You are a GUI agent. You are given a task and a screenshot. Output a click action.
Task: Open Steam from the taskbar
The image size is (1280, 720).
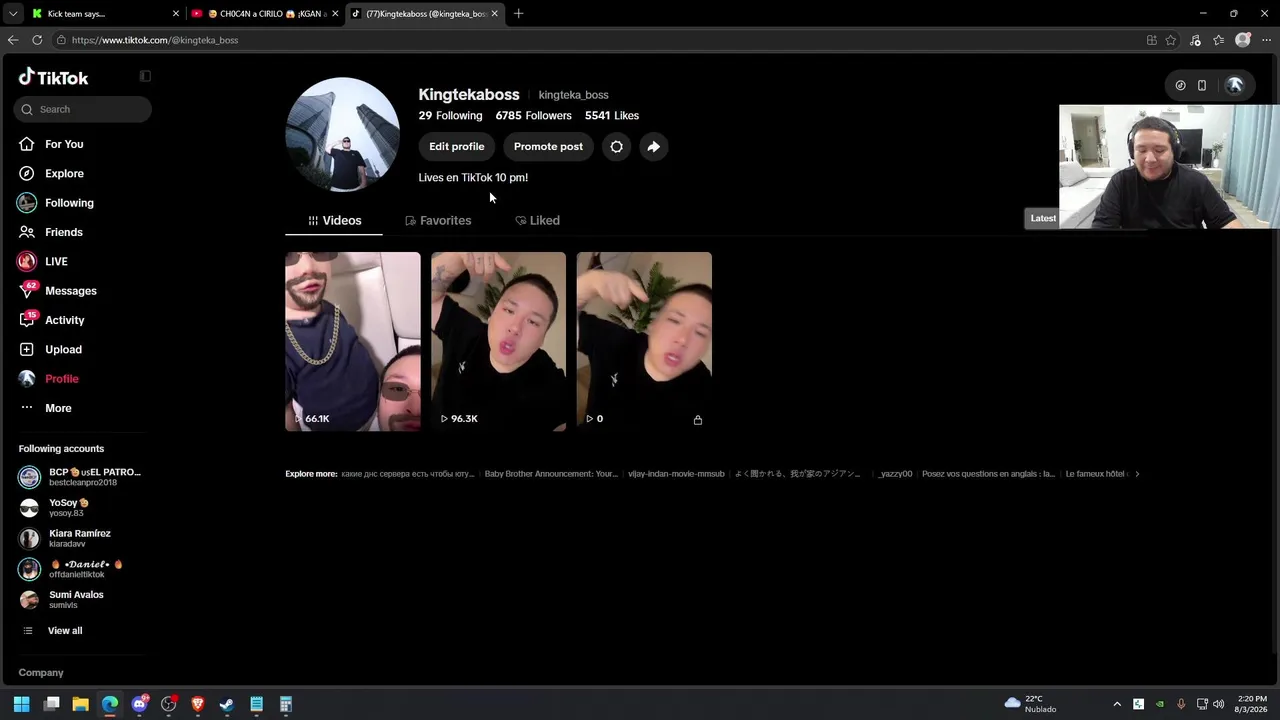point(227,704)
